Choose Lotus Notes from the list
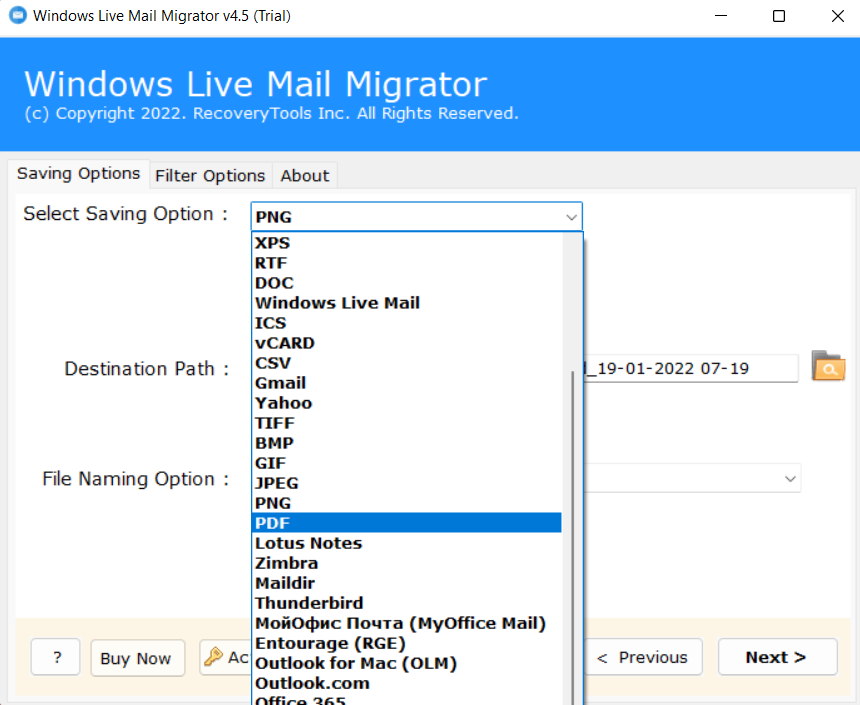This screenshot has width=860, height=705. coord(407,543)
